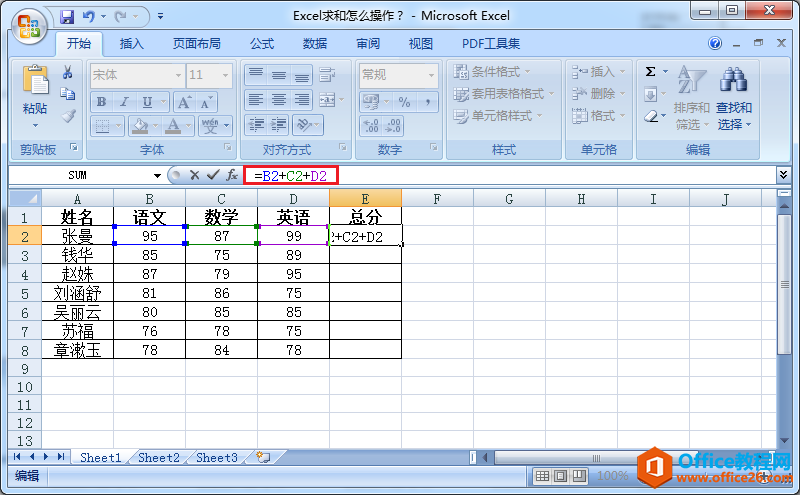The width and height of the screenshot is (800, 495).
Task: Select all cells corner button
Action: point(25,198)
